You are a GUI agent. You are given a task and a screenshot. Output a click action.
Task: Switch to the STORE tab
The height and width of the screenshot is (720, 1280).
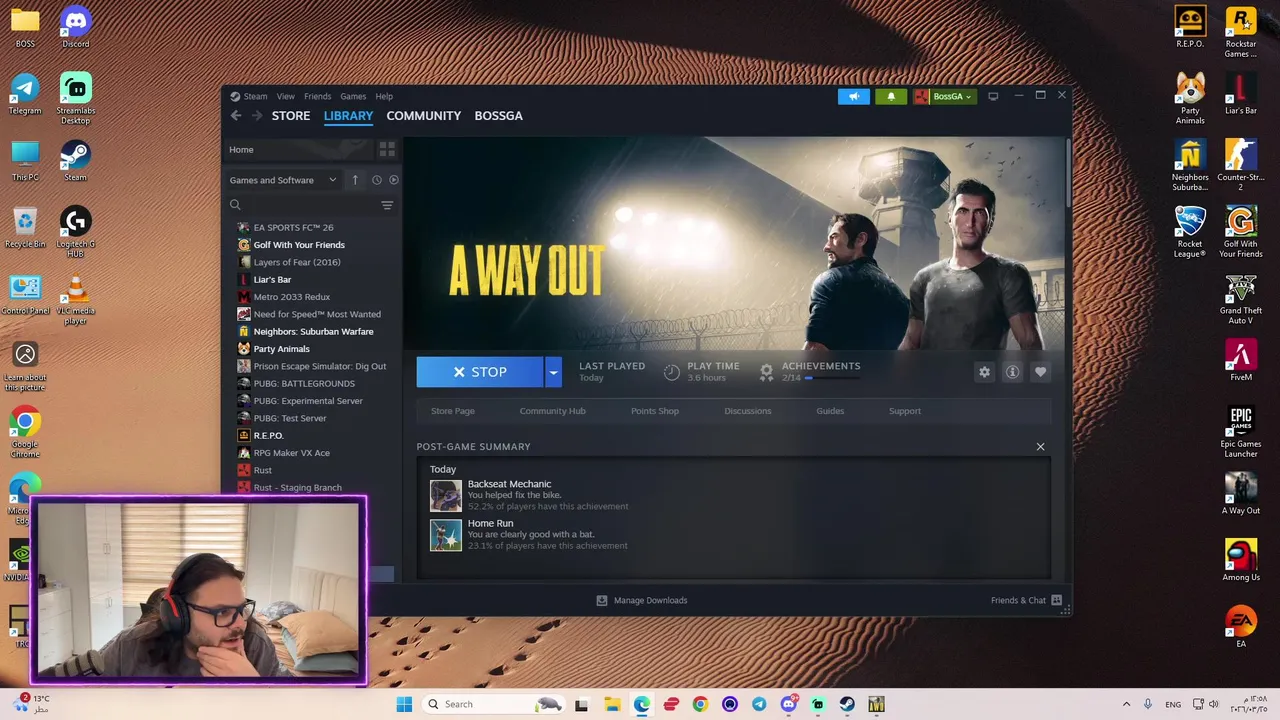pyautogui.click(x=291, y=116)
